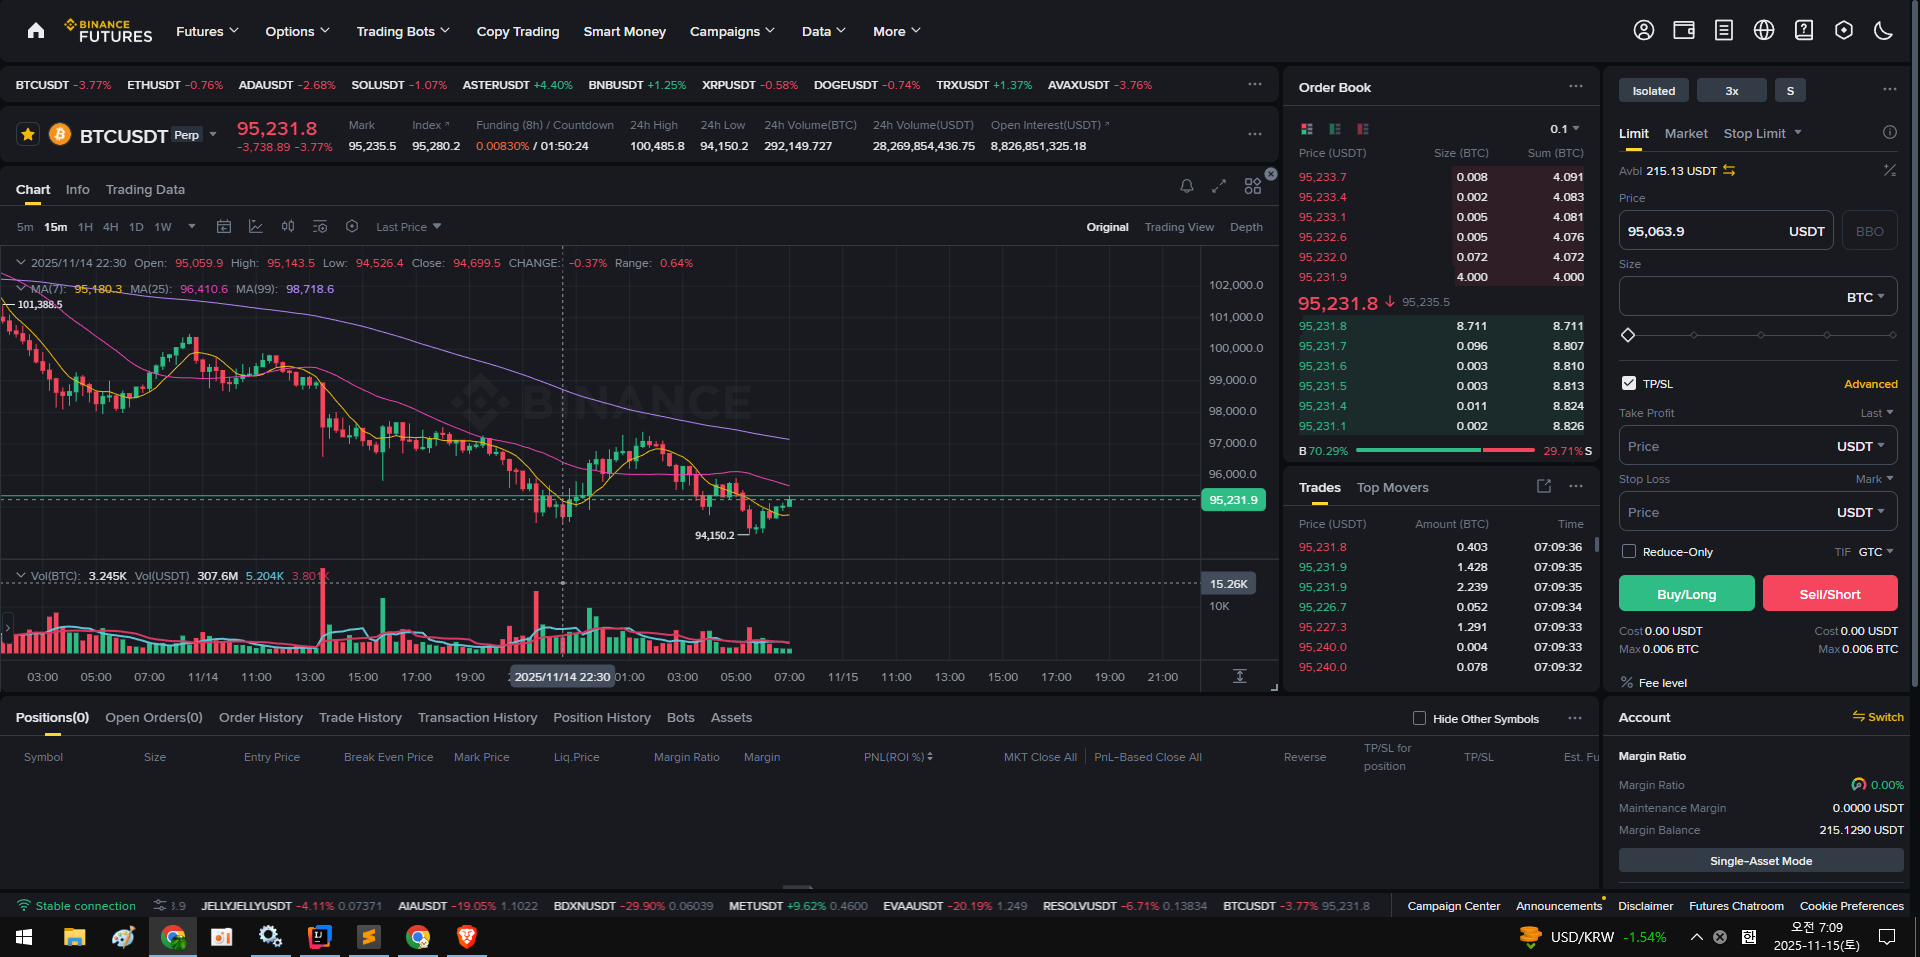The width and height of the screenshot is (1920, 957).
Task: Open the language globe icon
Action: pos(1764,31)
